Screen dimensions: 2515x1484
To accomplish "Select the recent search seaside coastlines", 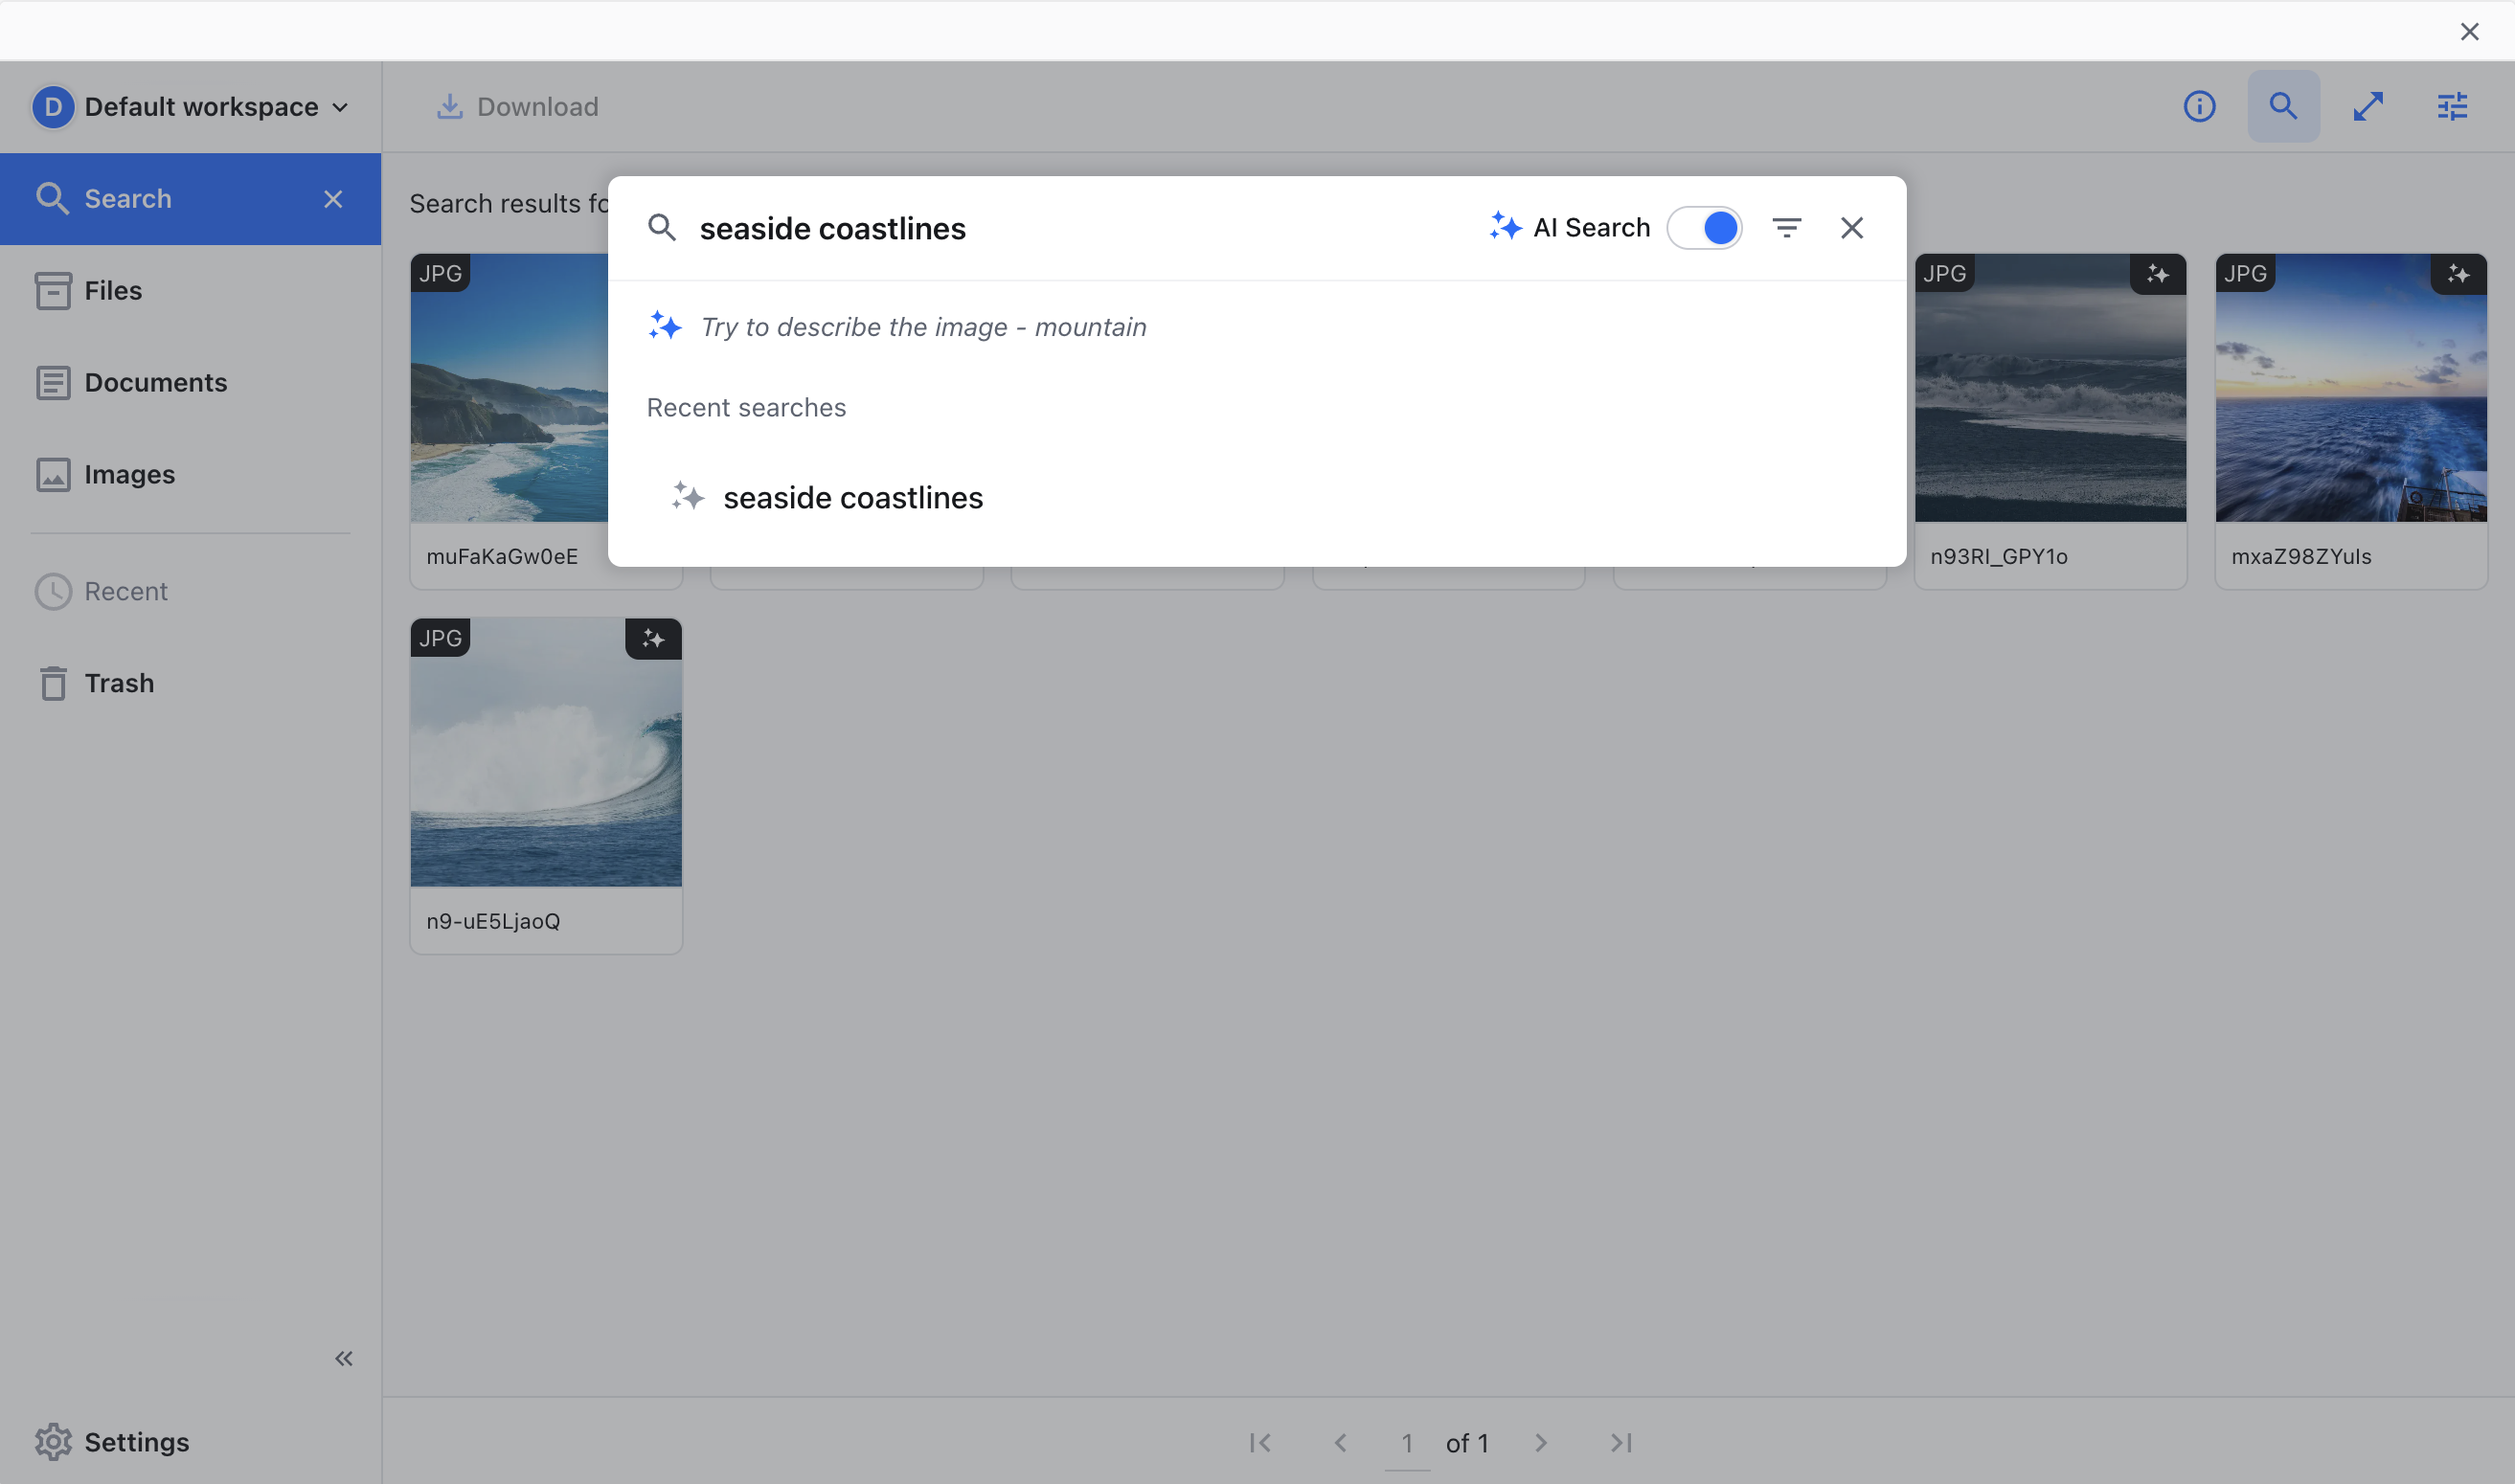I will click(x=852, y=497).
